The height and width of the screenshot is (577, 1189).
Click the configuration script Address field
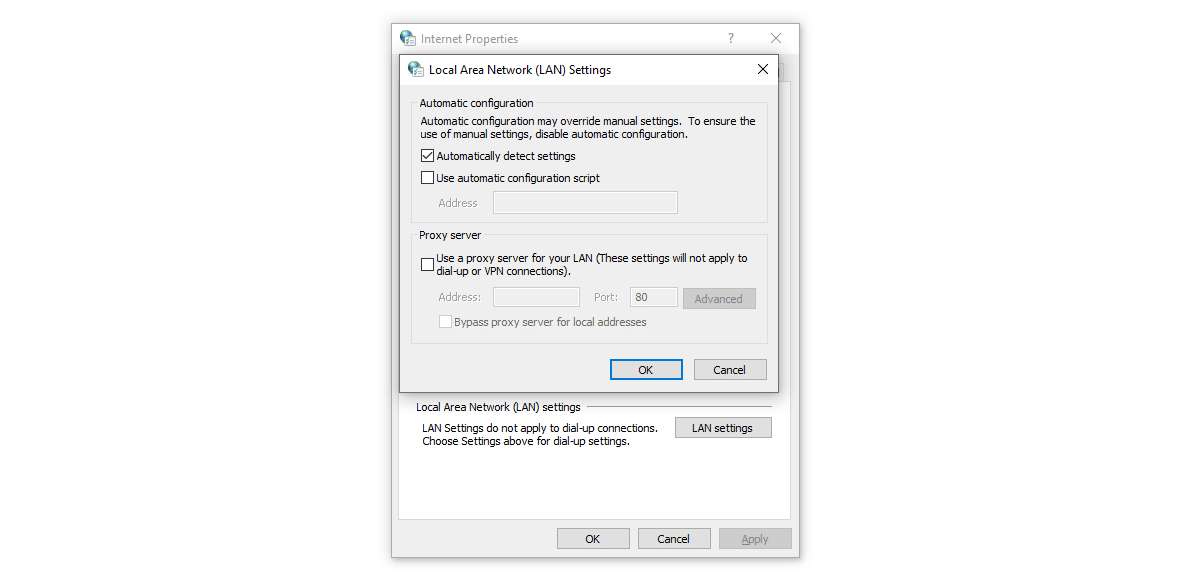point(585,202)
